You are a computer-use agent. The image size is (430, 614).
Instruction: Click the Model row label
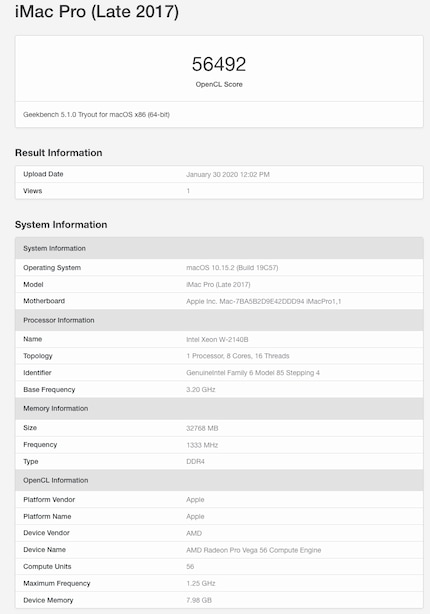(33, 285)
